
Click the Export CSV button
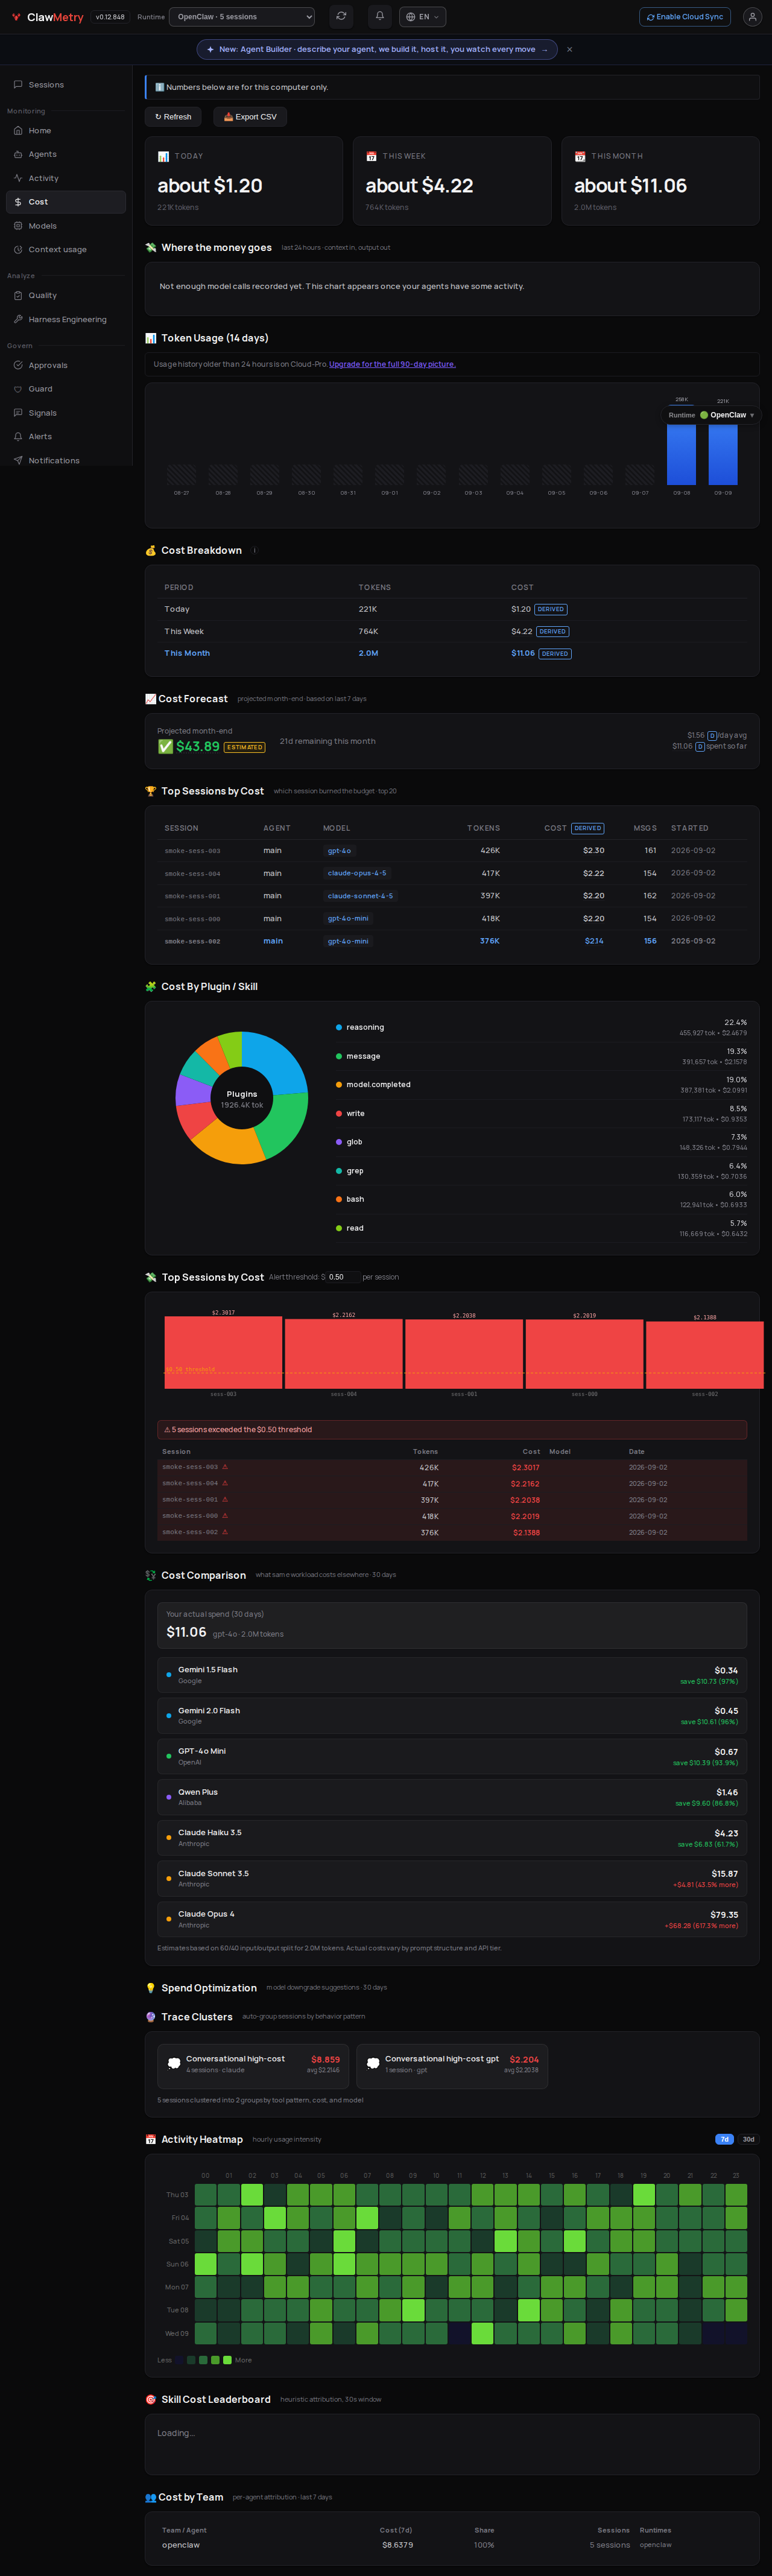(x=250, y=117)
